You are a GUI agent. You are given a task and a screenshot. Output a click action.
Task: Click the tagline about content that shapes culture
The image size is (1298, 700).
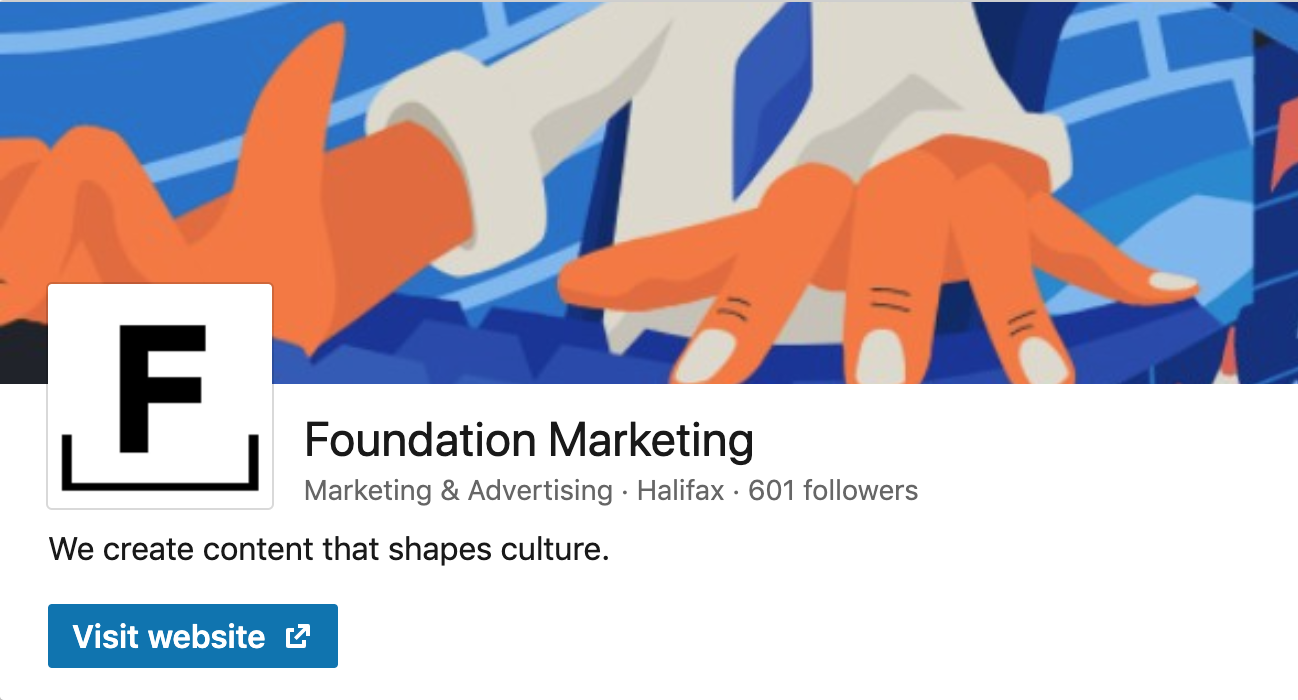[x=328, y=549]
